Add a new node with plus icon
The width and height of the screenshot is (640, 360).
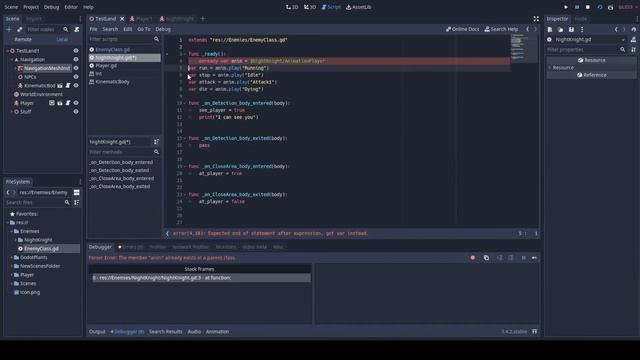(9, 29)
